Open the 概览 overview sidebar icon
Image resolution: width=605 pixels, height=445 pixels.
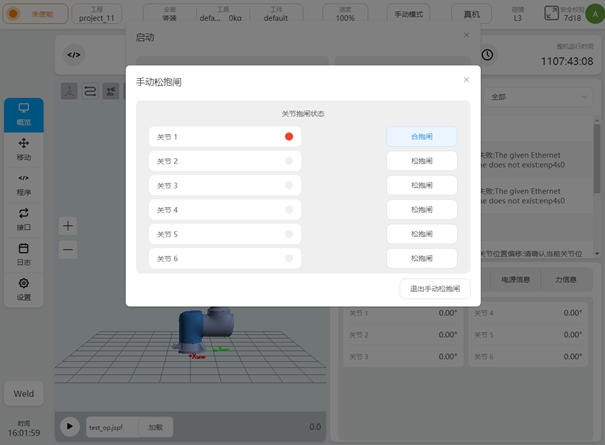[x=24, y=114]
